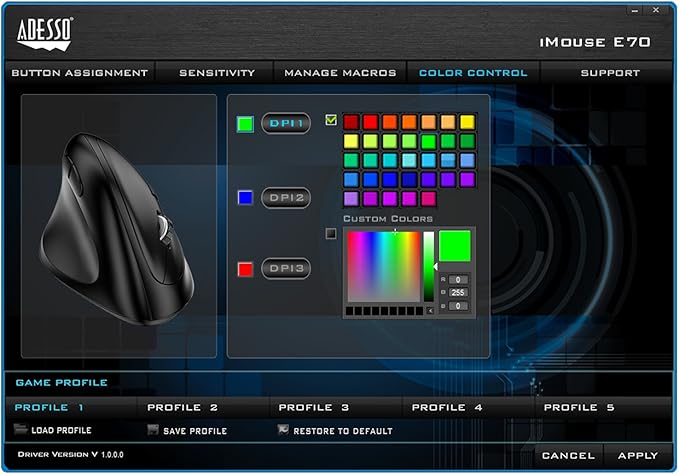The width and height of the screenshot is (679, 474).
Task: Open the Manage Macros tab
Action: [x=340, y=73]
